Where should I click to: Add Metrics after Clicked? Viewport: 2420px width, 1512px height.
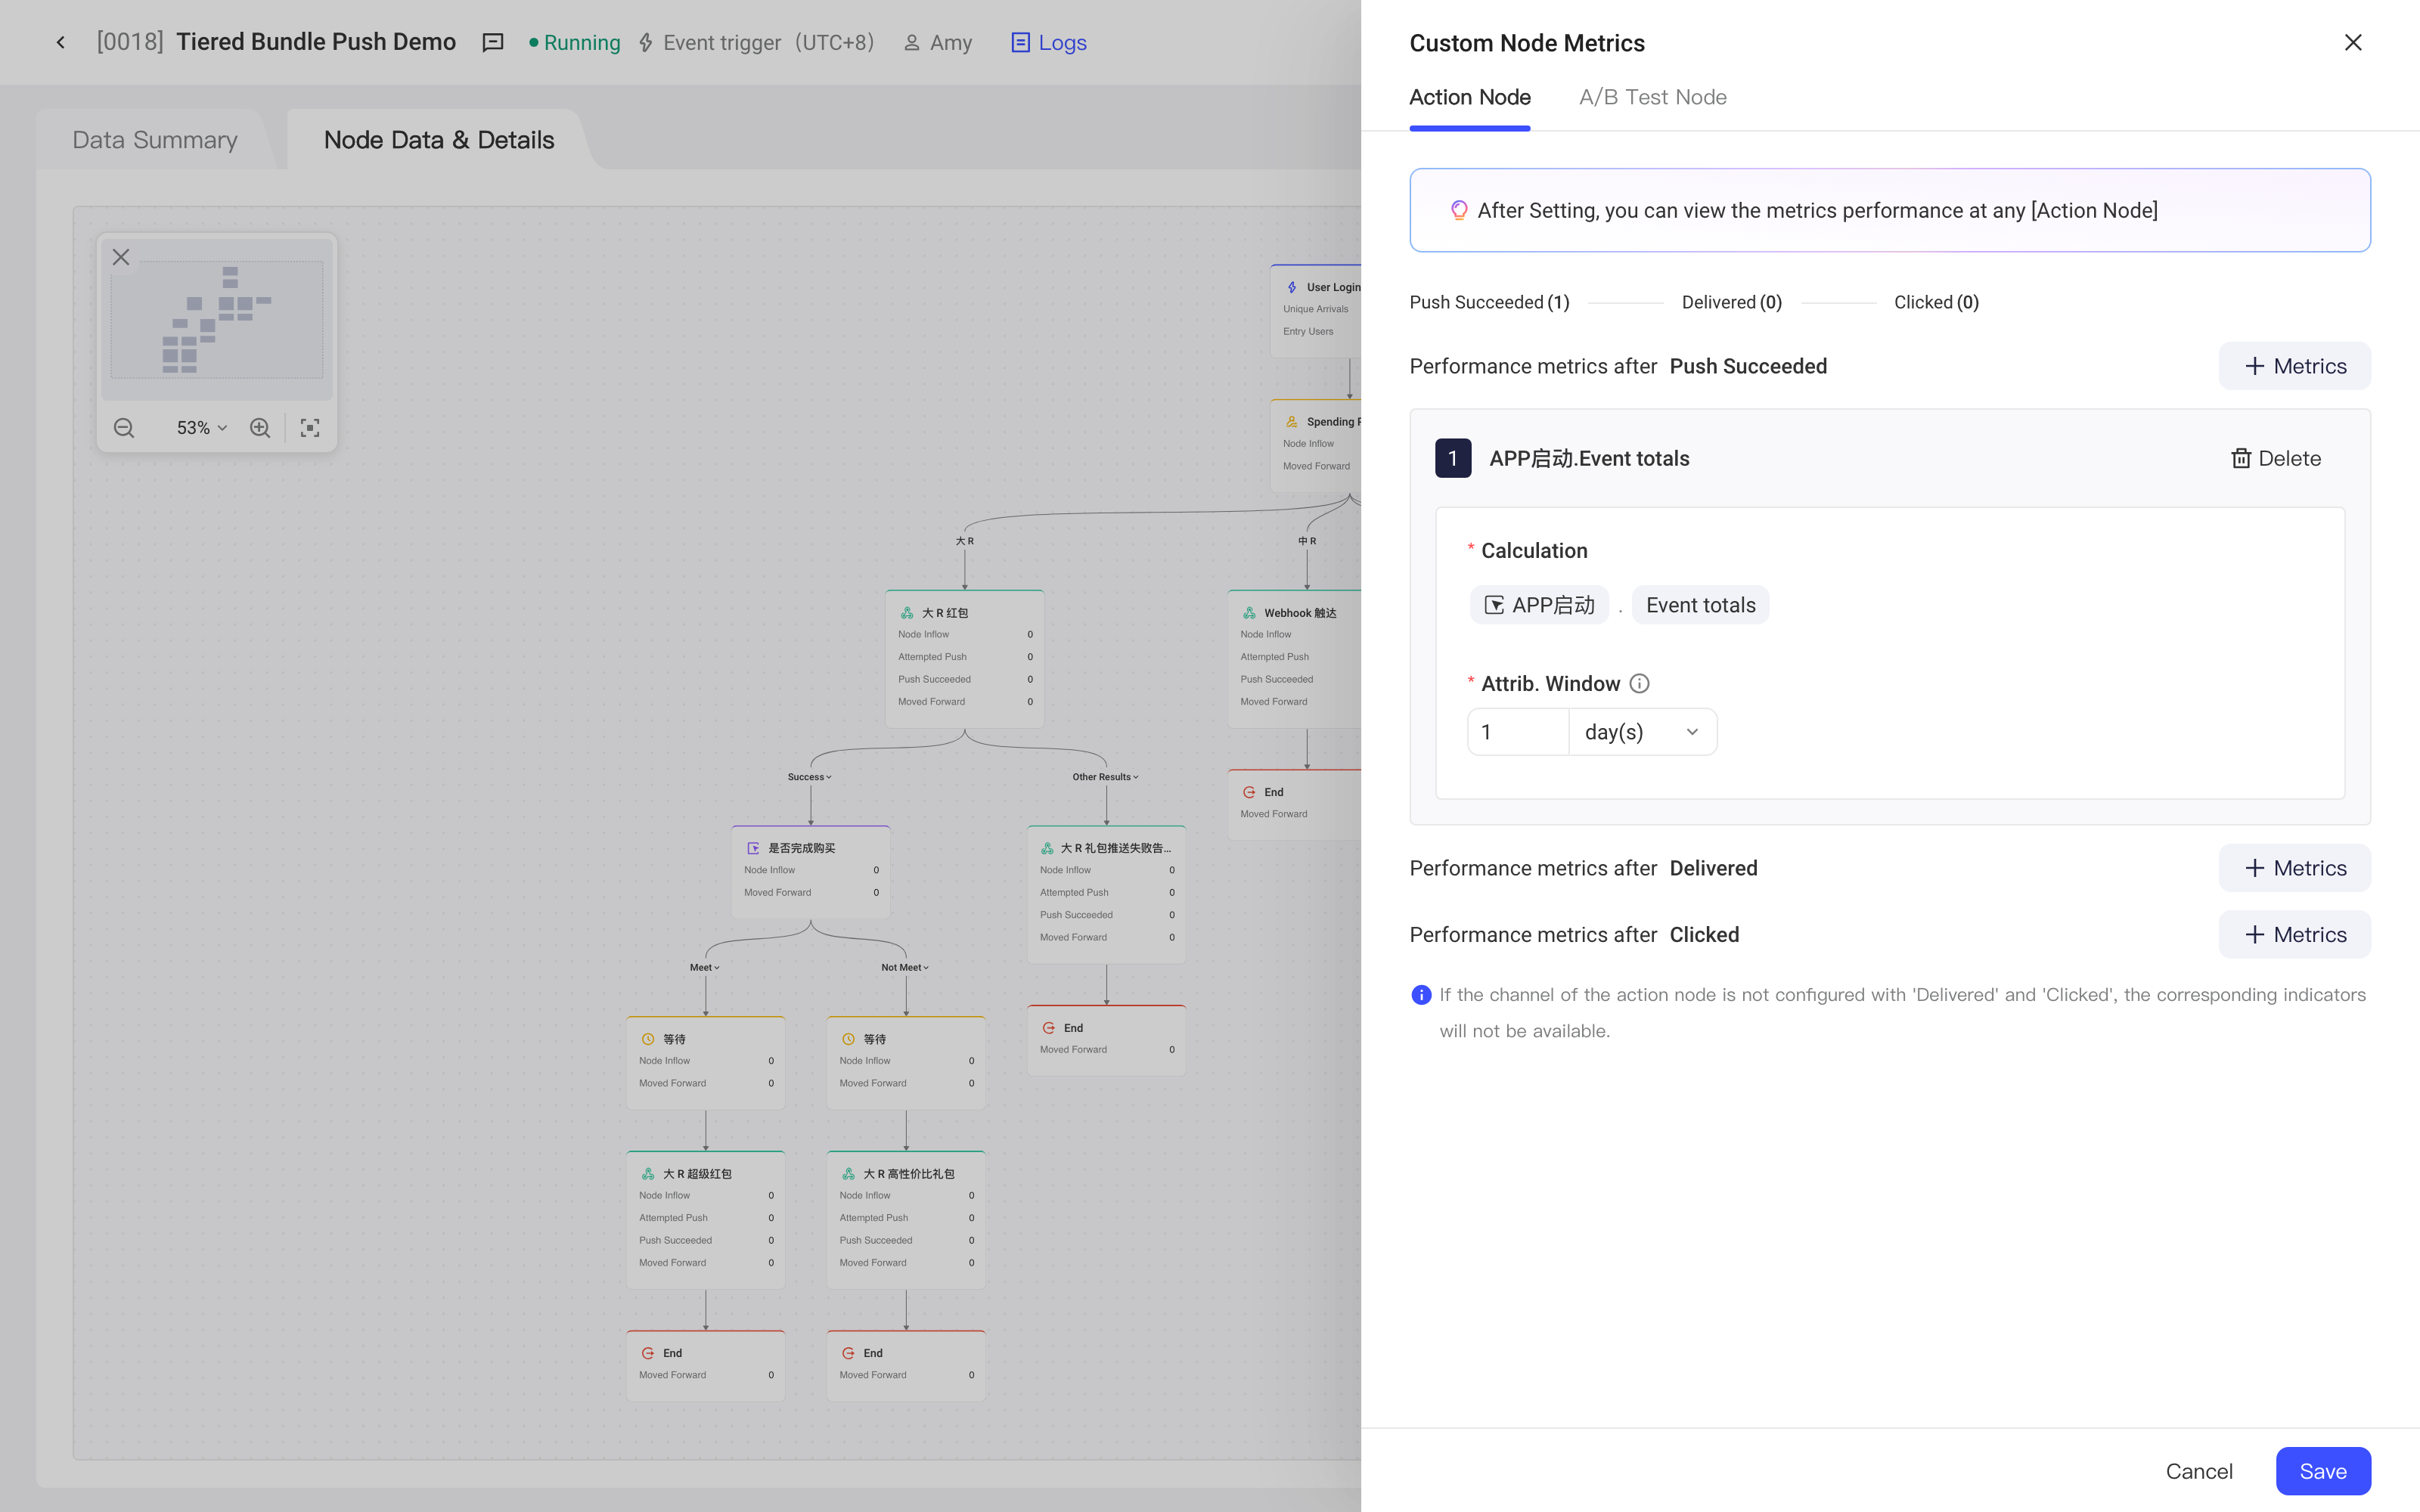(2294, 934)
